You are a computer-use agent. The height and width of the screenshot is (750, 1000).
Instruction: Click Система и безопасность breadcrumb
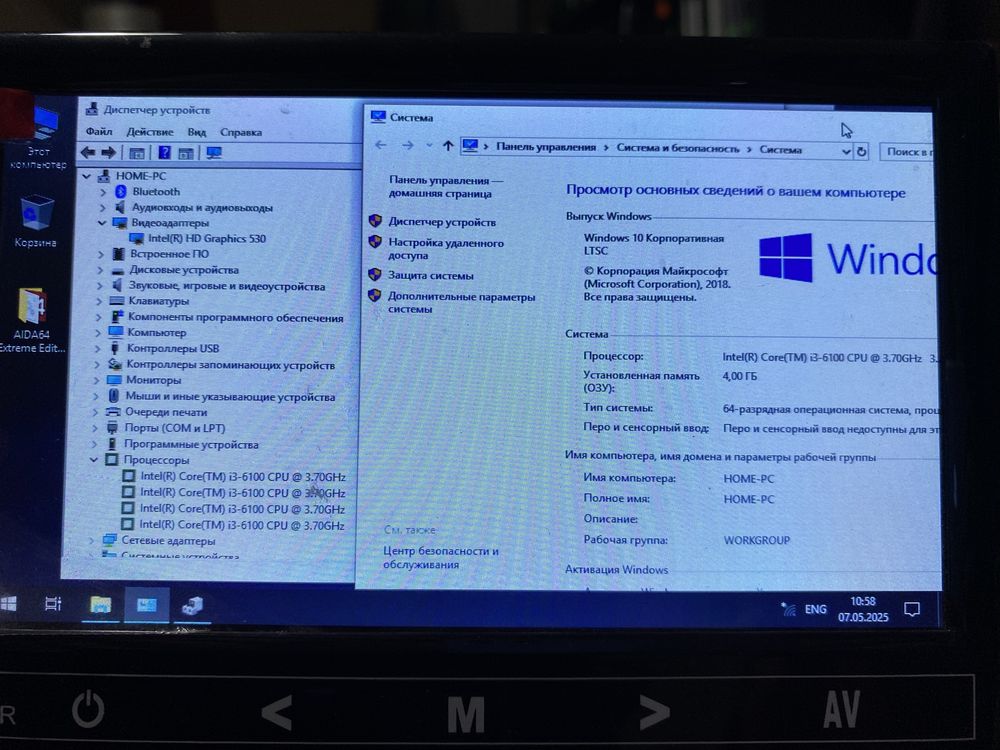tap(678, 149)
